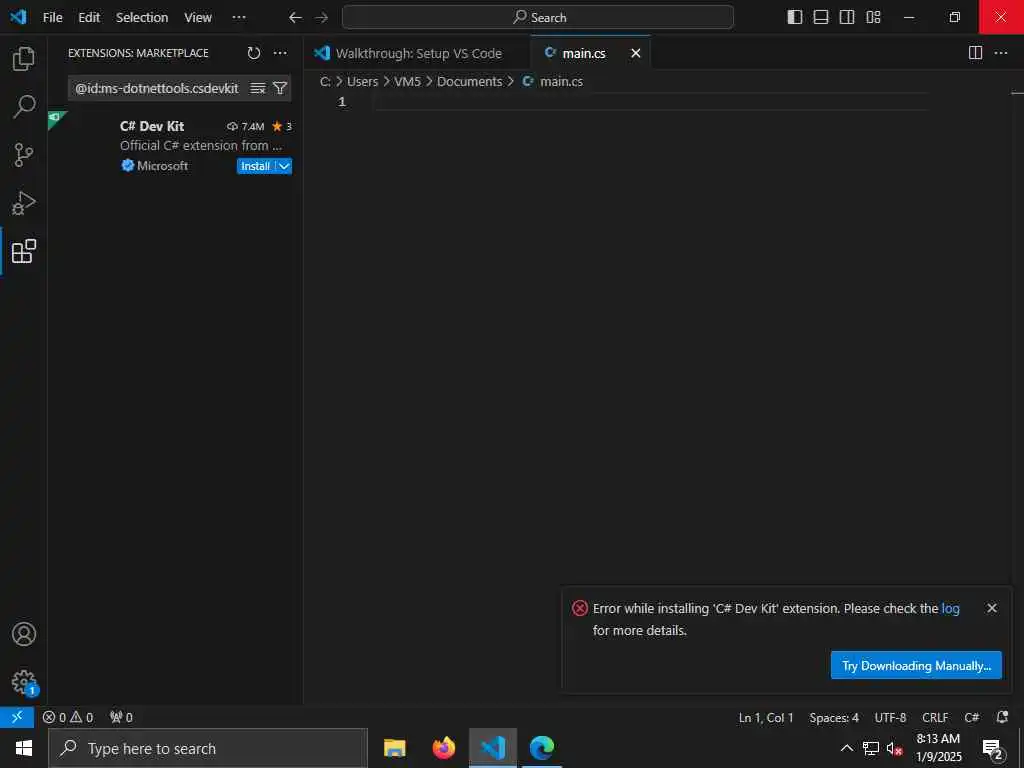Image resolution: width=1024 pixels, height=768 pixels.
Task: Open the Search view in activity bar
Action: 24,107
